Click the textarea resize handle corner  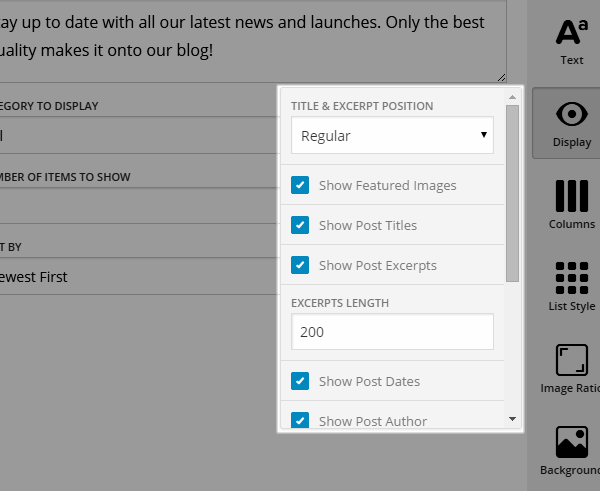[x=502, y=78]
